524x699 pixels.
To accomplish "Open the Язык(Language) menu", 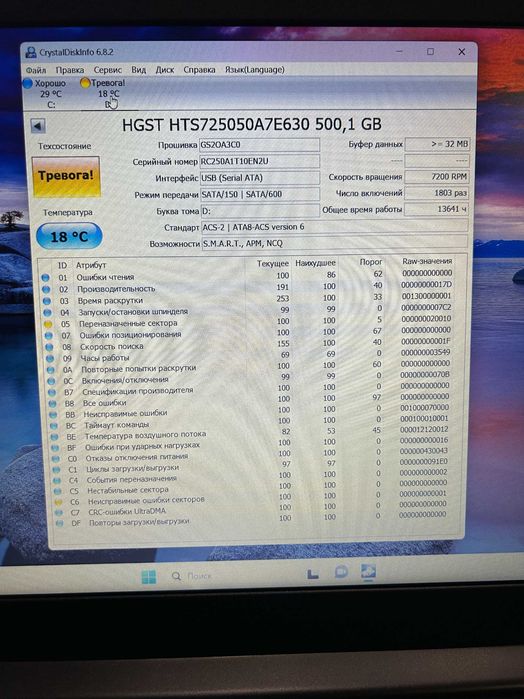I will pos(255,70).
